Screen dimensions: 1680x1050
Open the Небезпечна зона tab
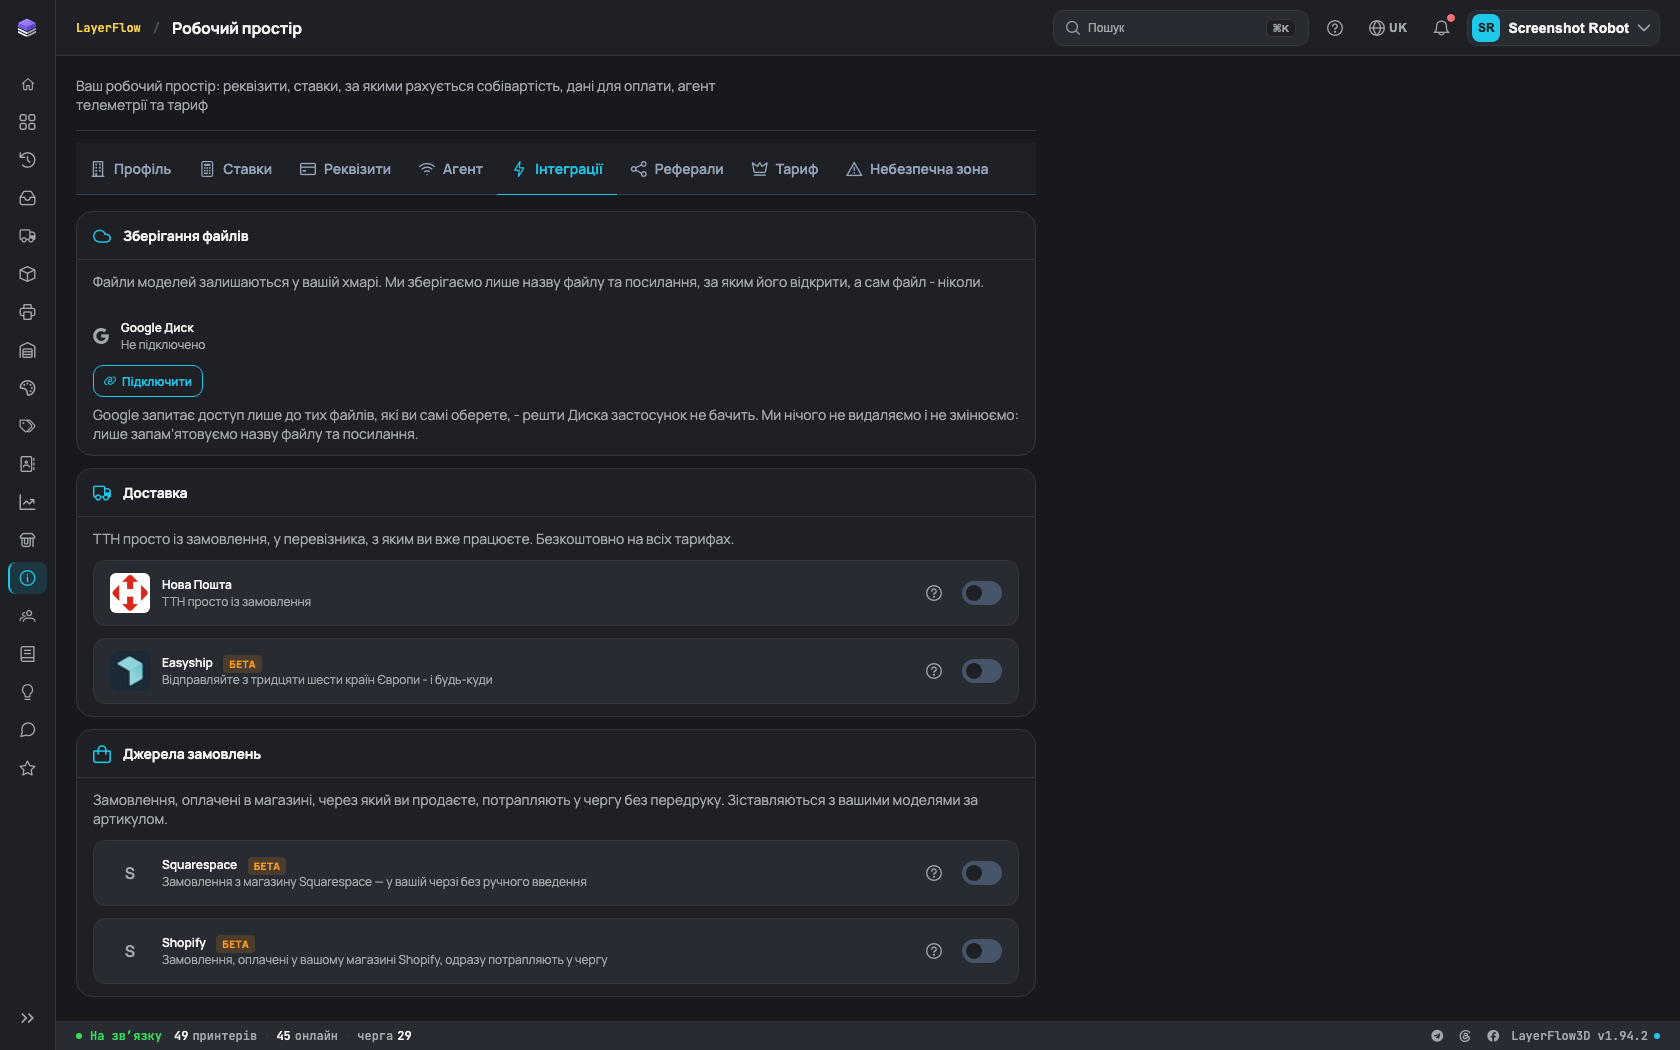[x=917, y=169]
